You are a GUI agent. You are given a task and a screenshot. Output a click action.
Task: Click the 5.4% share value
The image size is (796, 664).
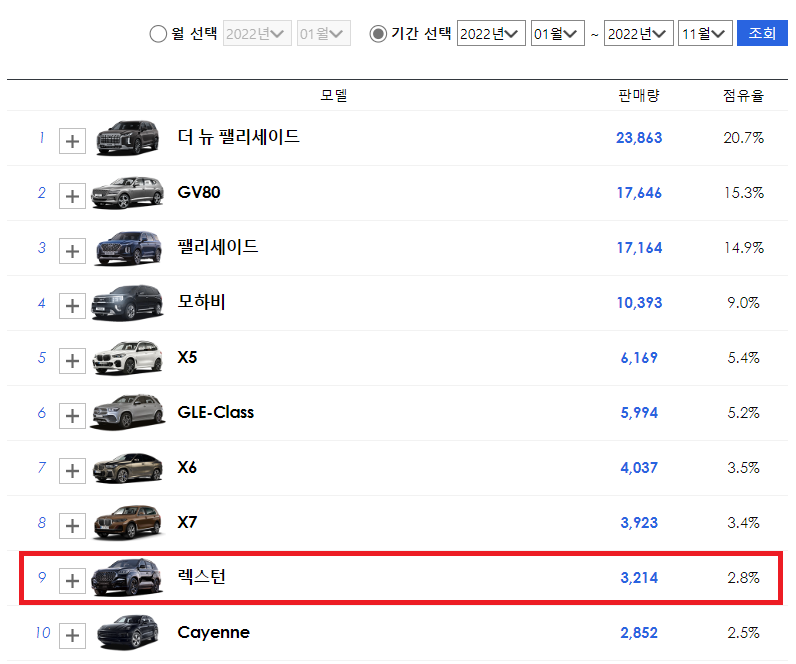coord(744,358)
